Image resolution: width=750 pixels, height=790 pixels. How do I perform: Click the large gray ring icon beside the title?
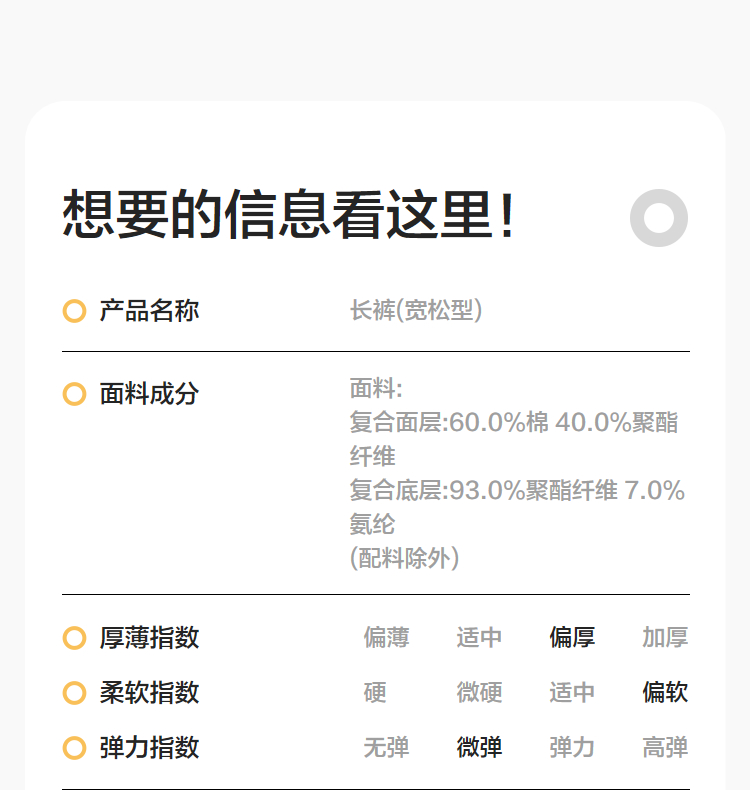click(x=659, y=217)
